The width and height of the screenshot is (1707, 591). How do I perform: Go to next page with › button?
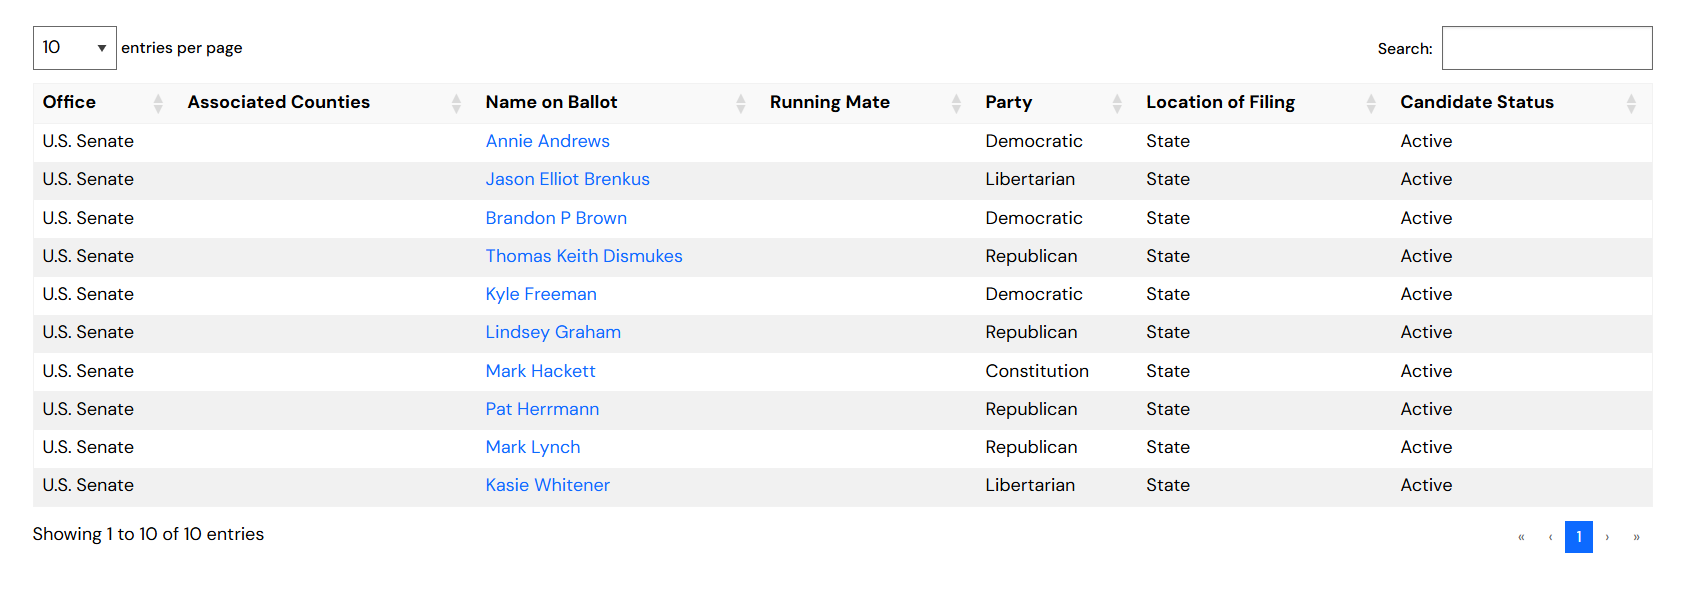tap(1607, 537)
